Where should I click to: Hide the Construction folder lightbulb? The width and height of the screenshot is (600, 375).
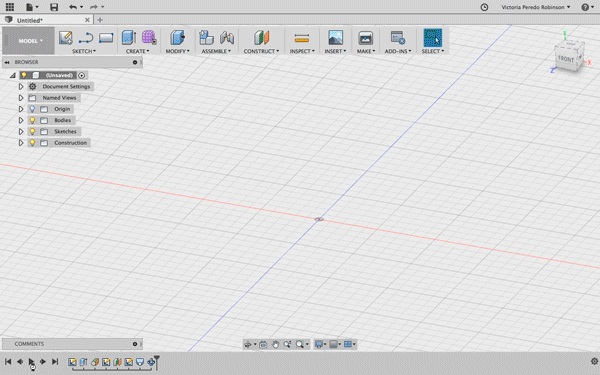click(x=33, y=143)
